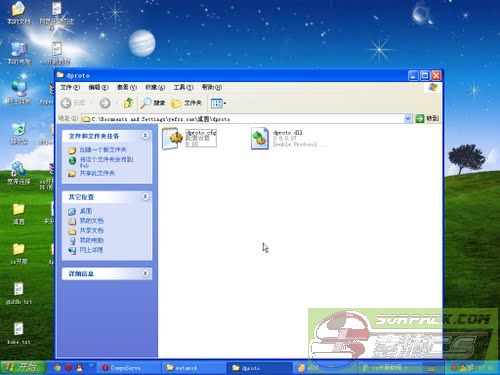This screenshot has height=375, width=500.
Task: Click the 开始 Start button
Action: [x=23, y=367]
